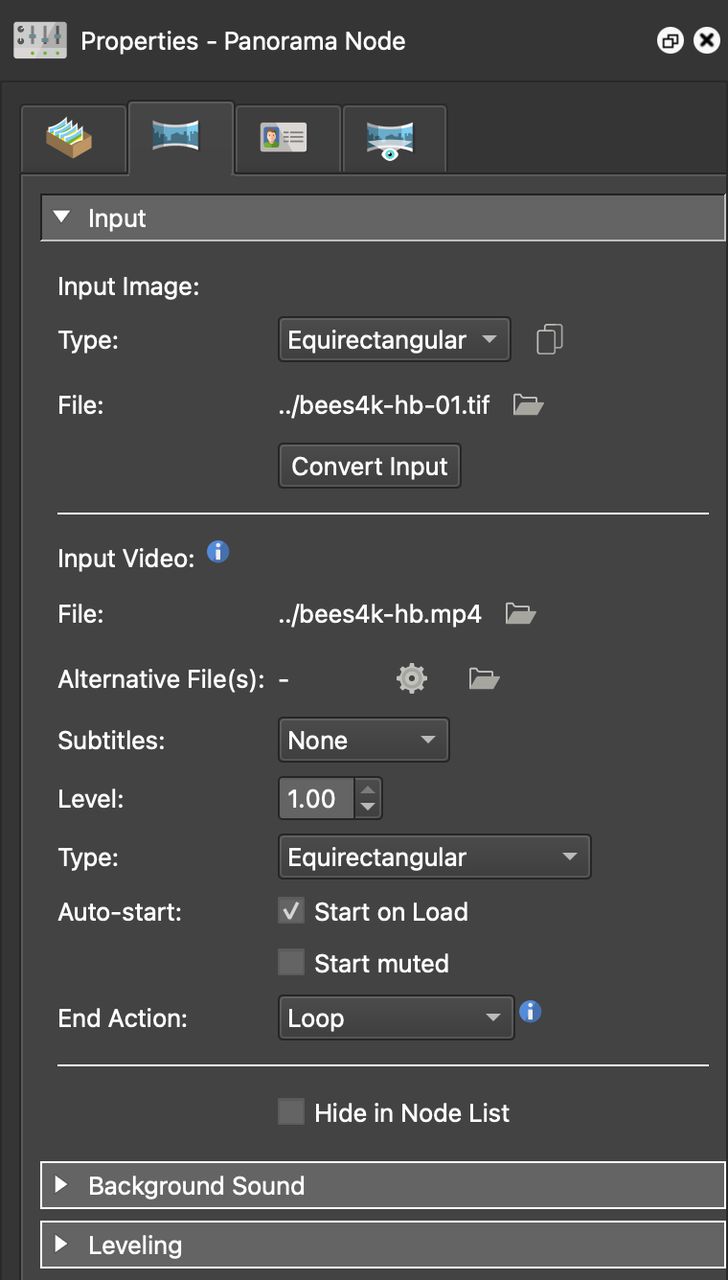Viewport: 728px width, 1280px height.
Task: Browse for input image file bees4k-hb-01.tif
Action: click(527, 405)
